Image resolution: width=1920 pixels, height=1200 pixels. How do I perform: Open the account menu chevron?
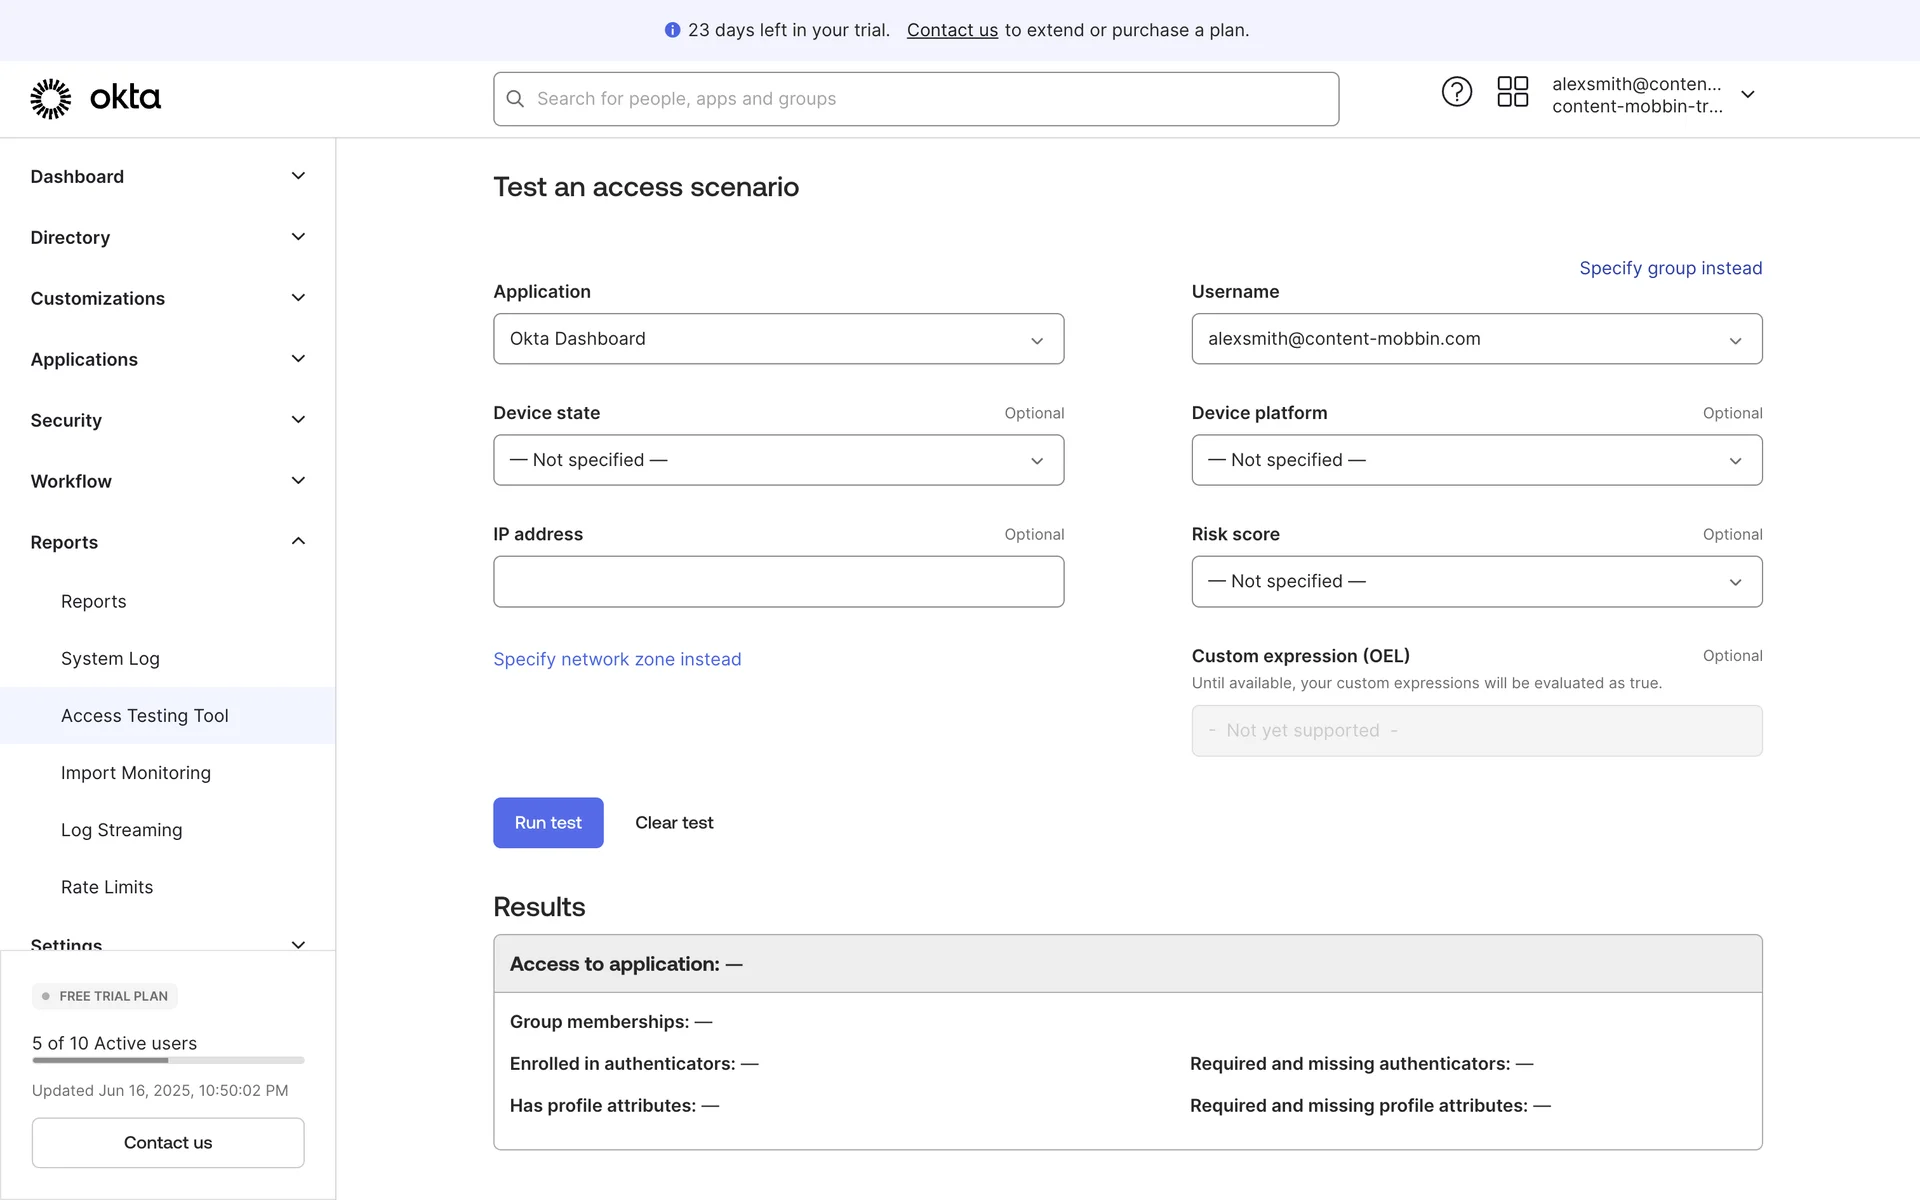tap(1747, 94)
